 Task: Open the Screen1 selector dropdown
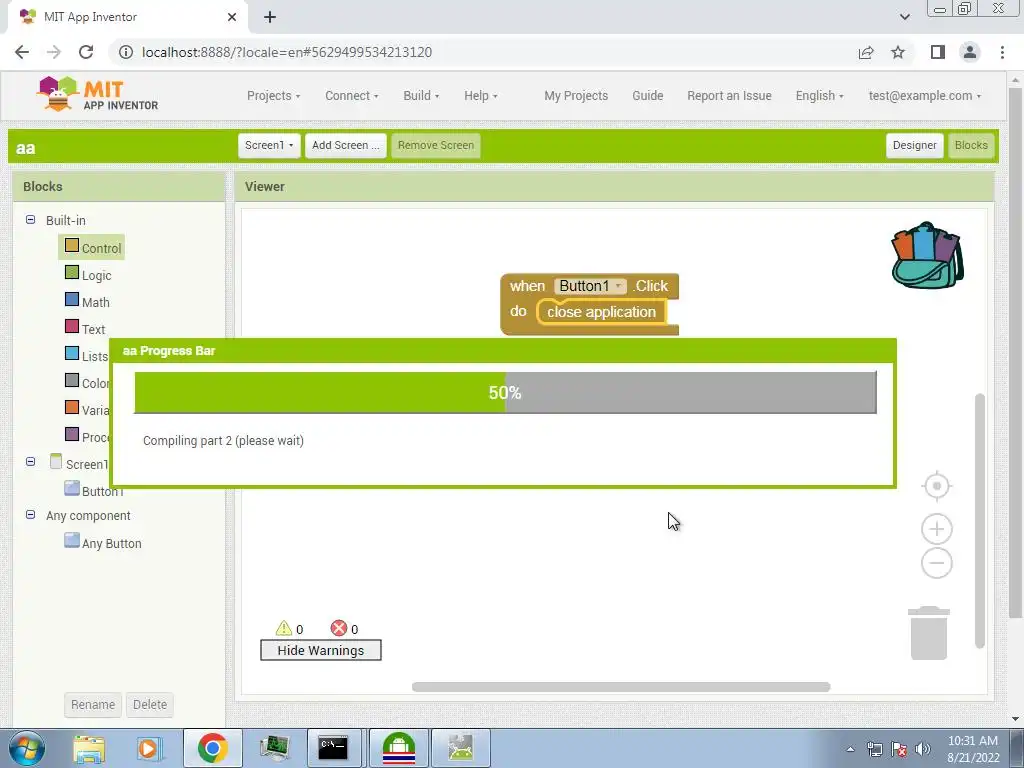click(269, 145)
